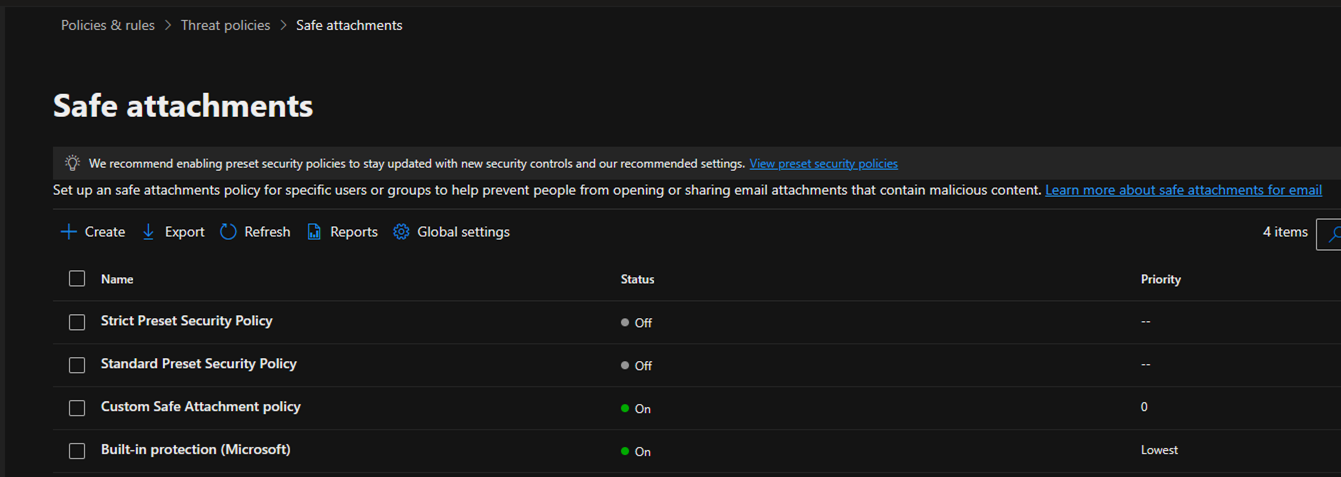Click the Create plus icon
The width and height of the screenshot is (1341, 477).
[68, 232]
